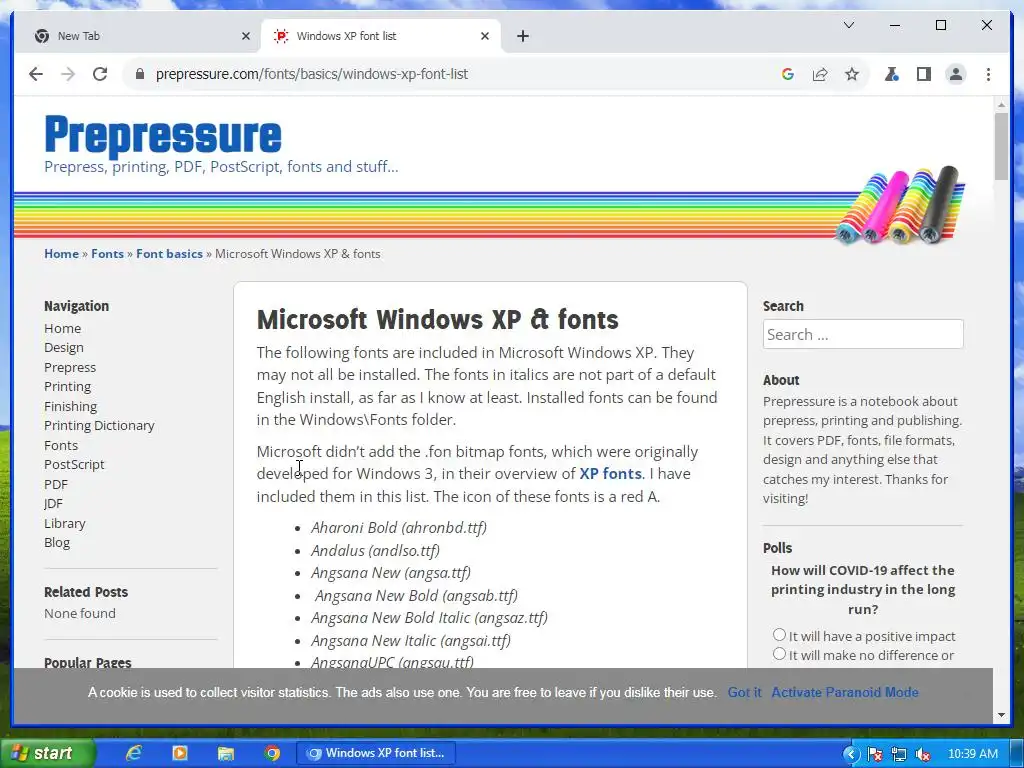Open Blog in the Navigation sidebar
Image resolution: width=1024 pixels, height=768 pixels.
pyautogui.click(x=57, y=542)
